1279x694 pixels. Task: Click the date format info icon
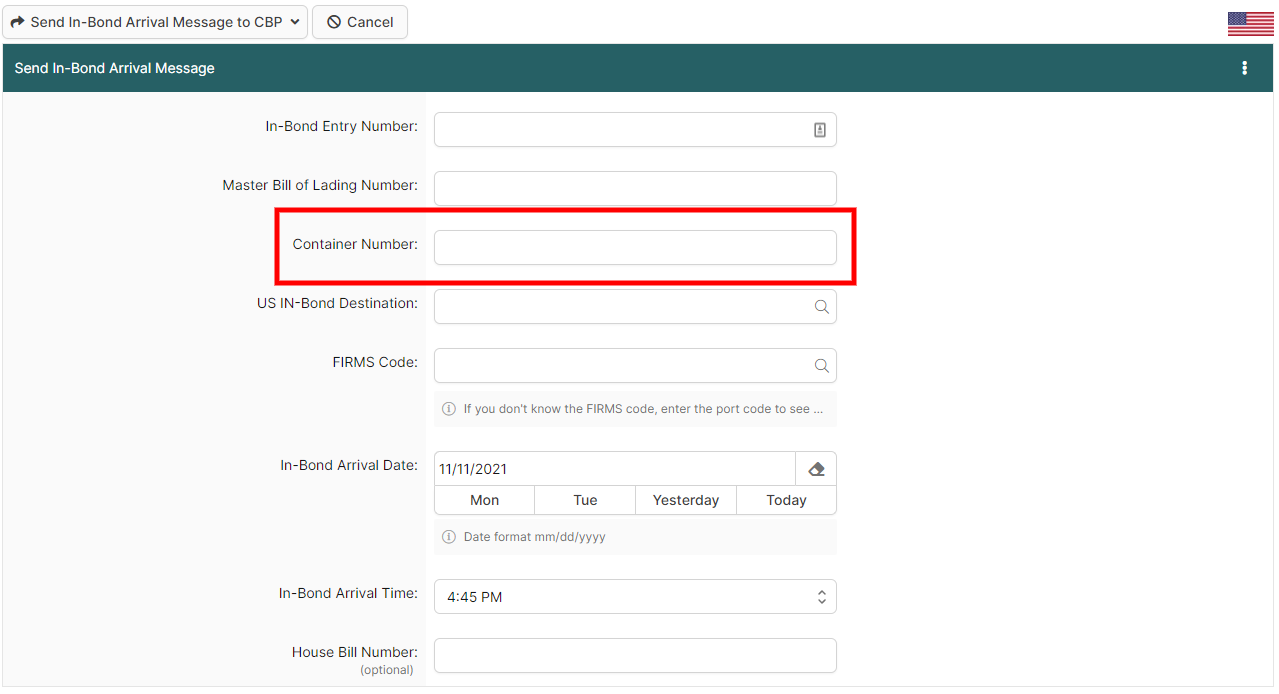[449, 537]
